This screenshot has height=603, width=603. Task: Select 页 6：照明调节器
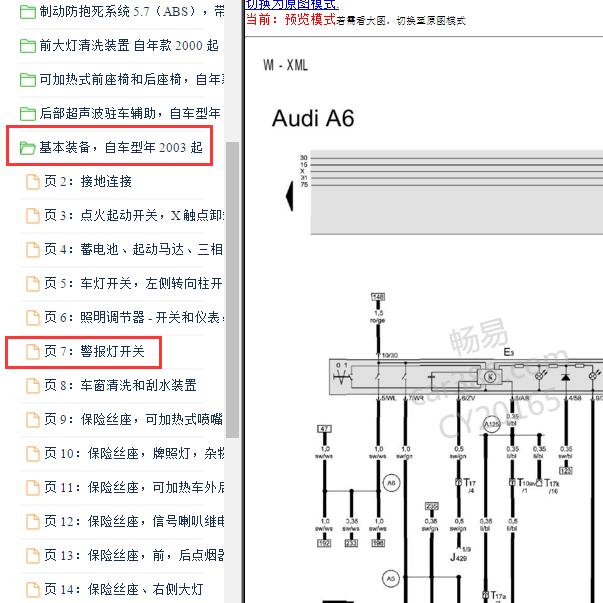click(x=125, y=317)
